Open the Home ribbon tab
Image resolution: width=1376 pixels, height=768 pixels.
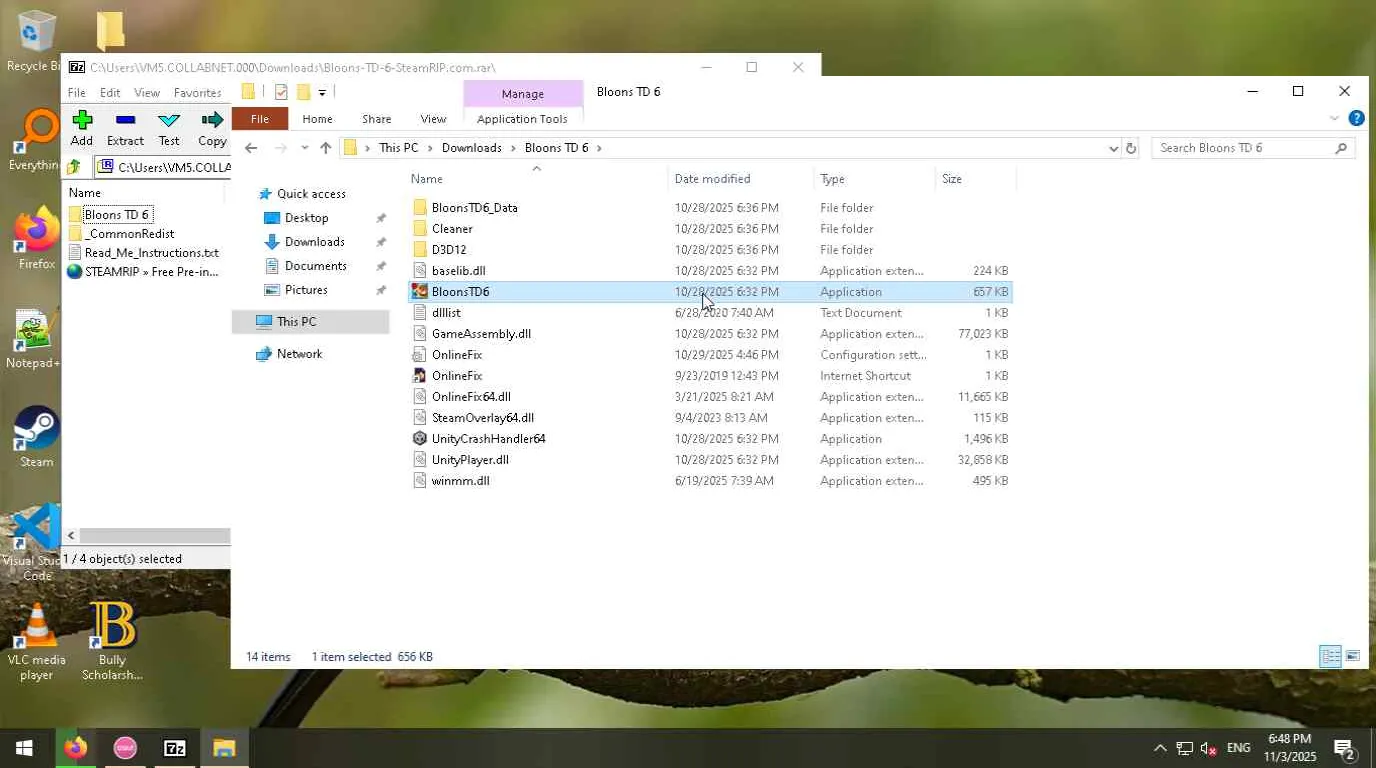click(x=317, y=119)
